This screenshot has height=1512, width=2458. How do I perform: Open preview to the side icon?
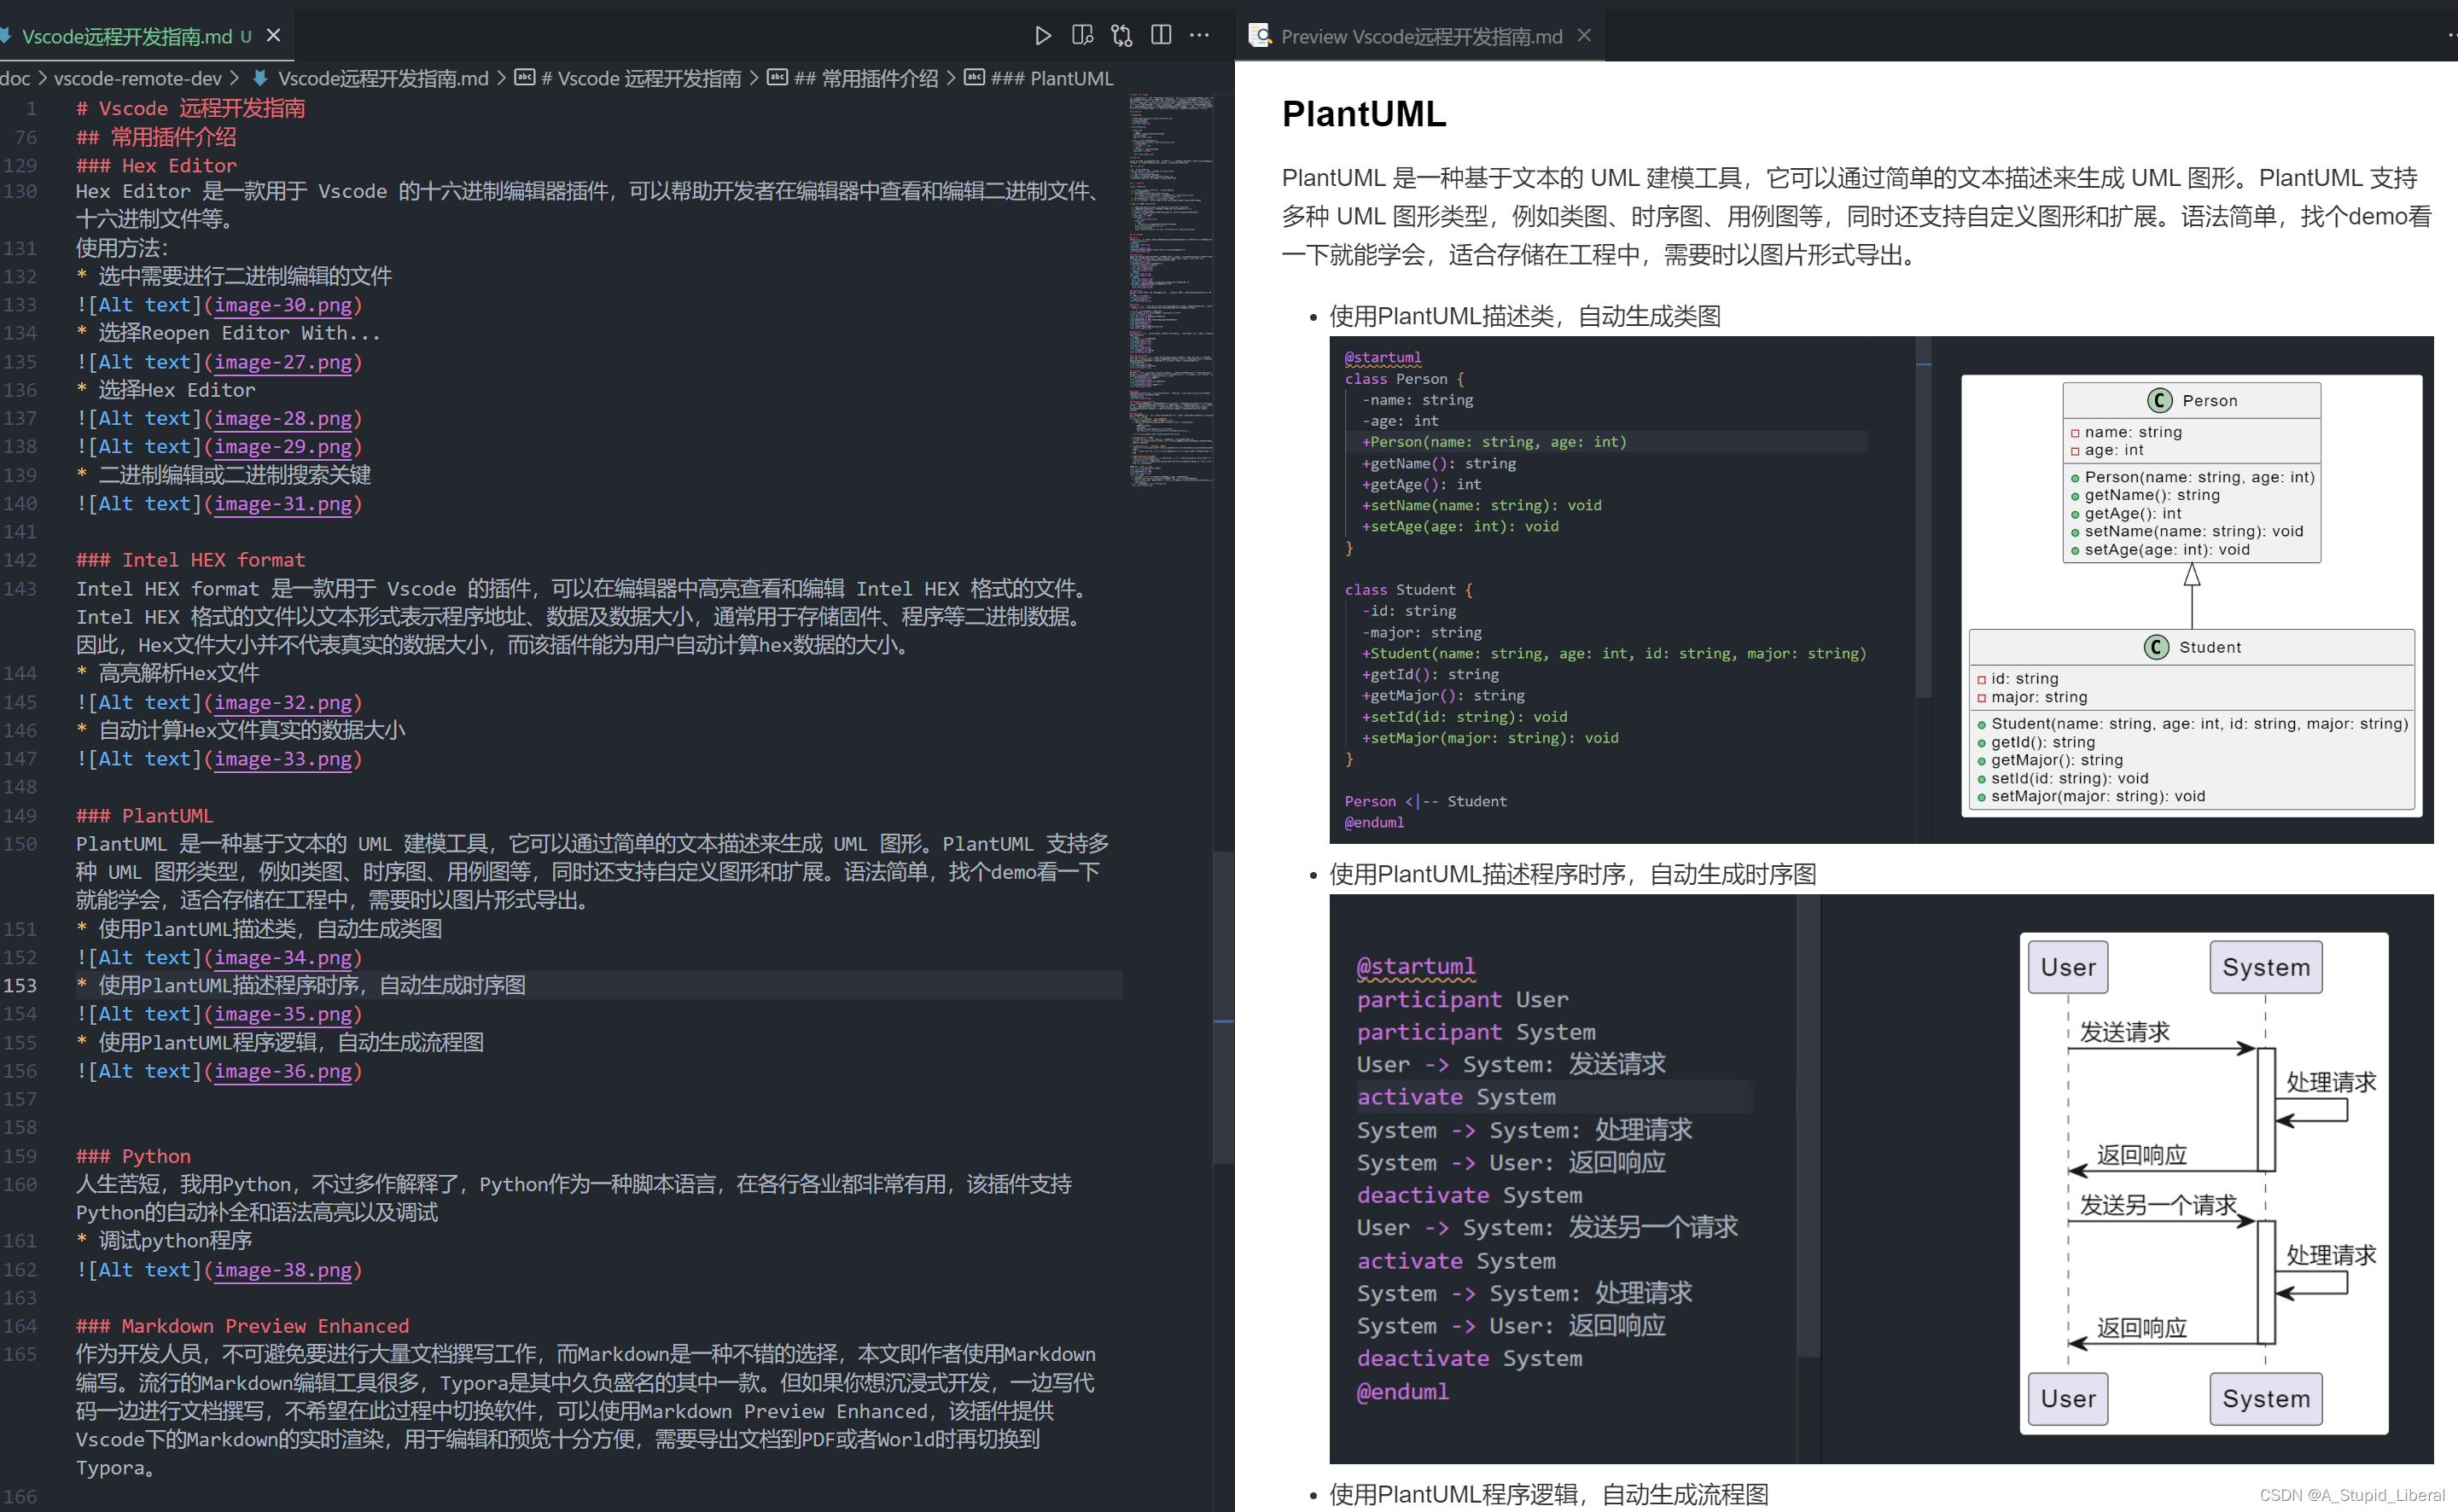pos(1082,36)
